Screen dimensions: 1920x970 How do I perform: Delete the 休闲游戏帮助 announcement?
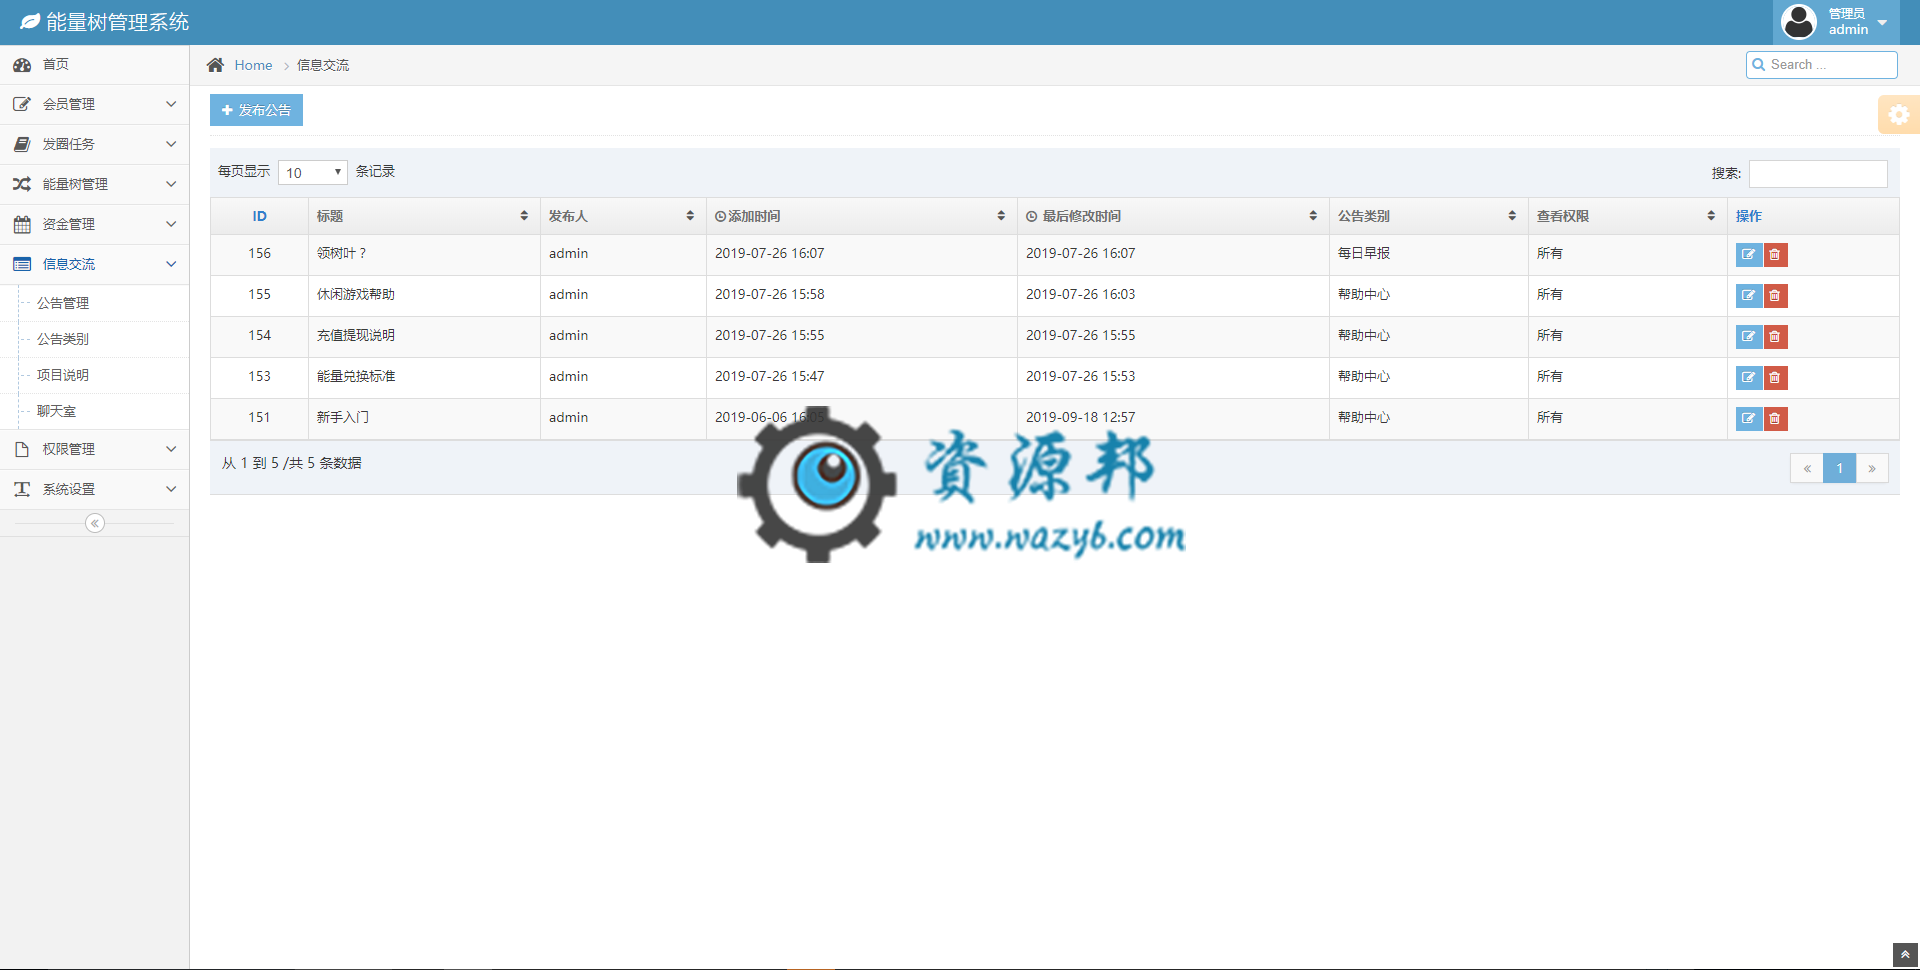pyautogui.click(x=1775, y=296)
